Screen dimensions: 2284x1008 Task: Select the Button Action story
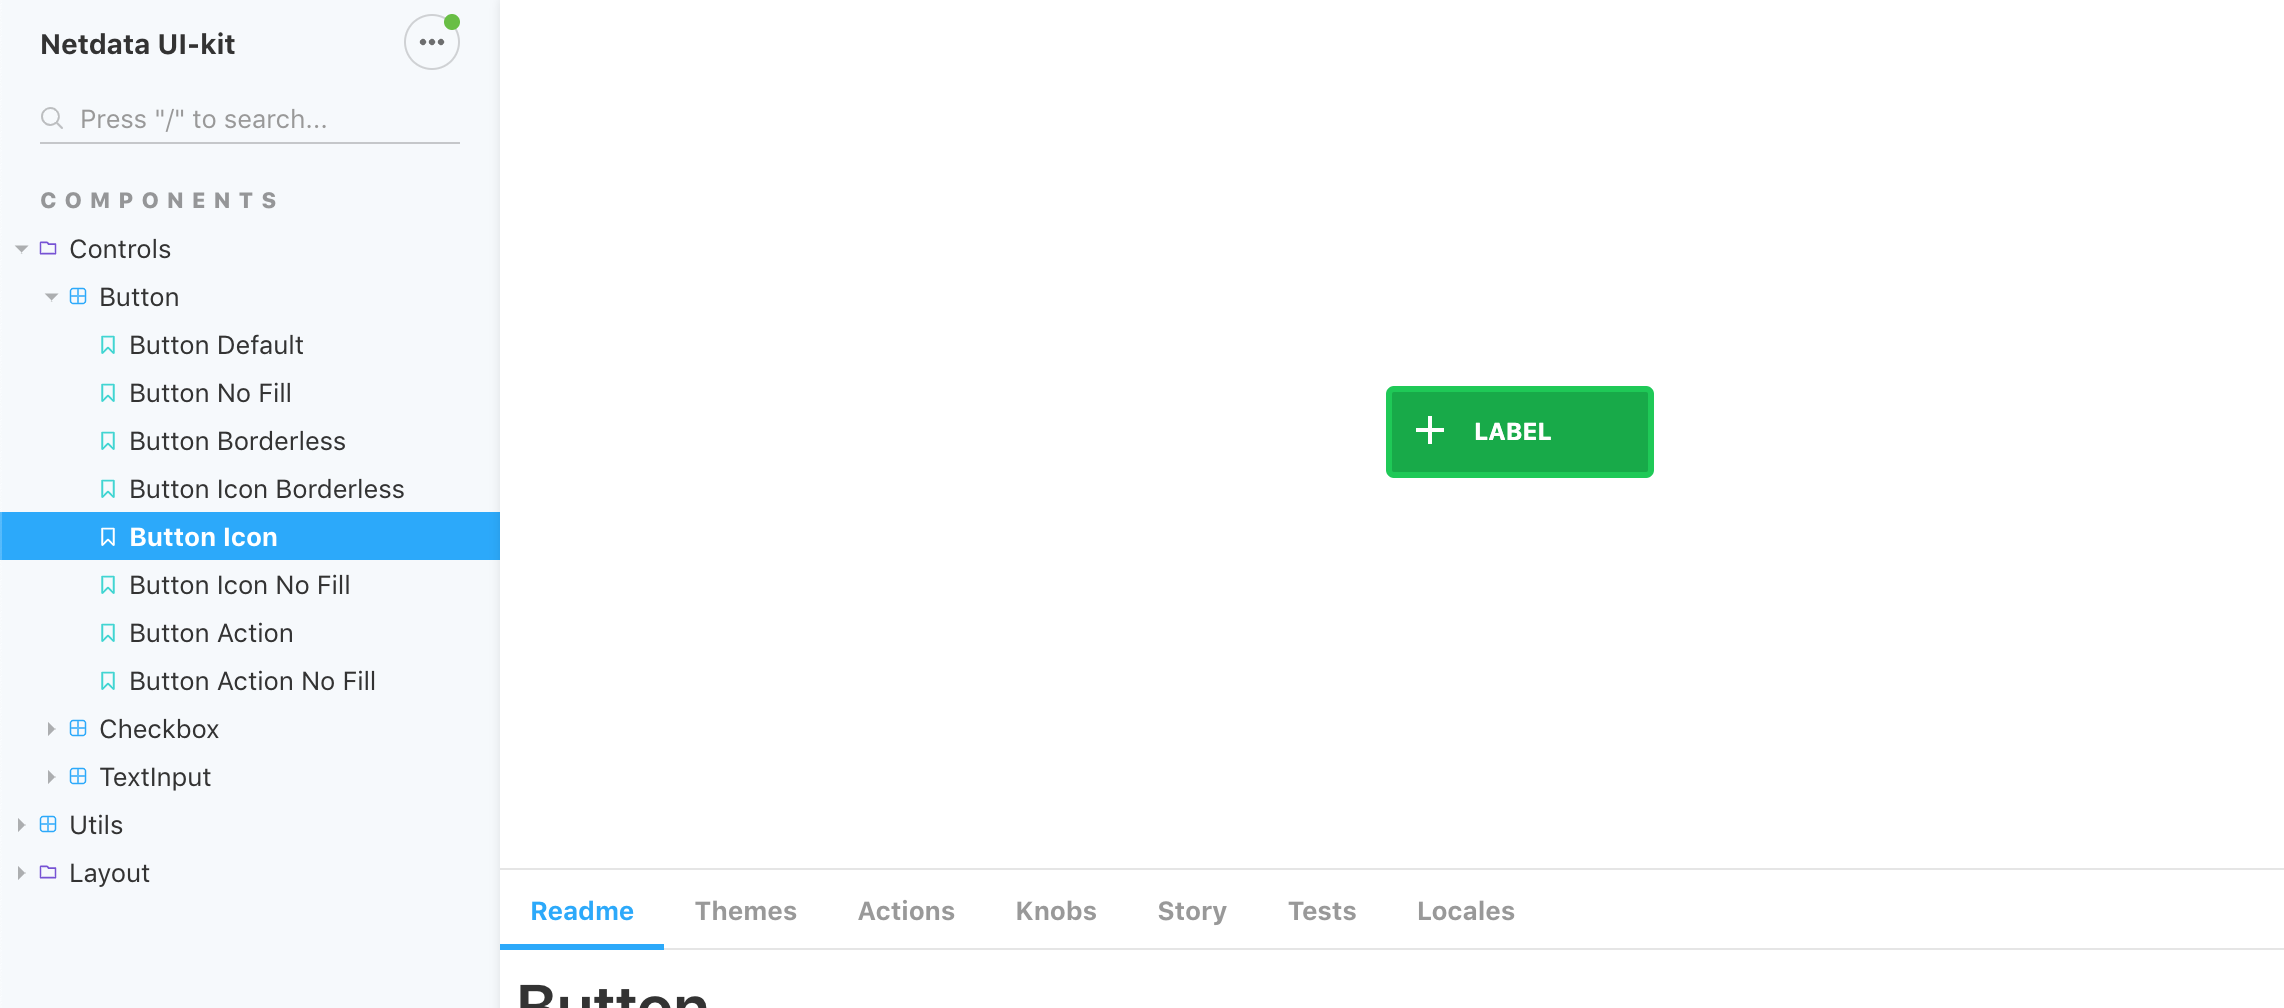(211, 632)
